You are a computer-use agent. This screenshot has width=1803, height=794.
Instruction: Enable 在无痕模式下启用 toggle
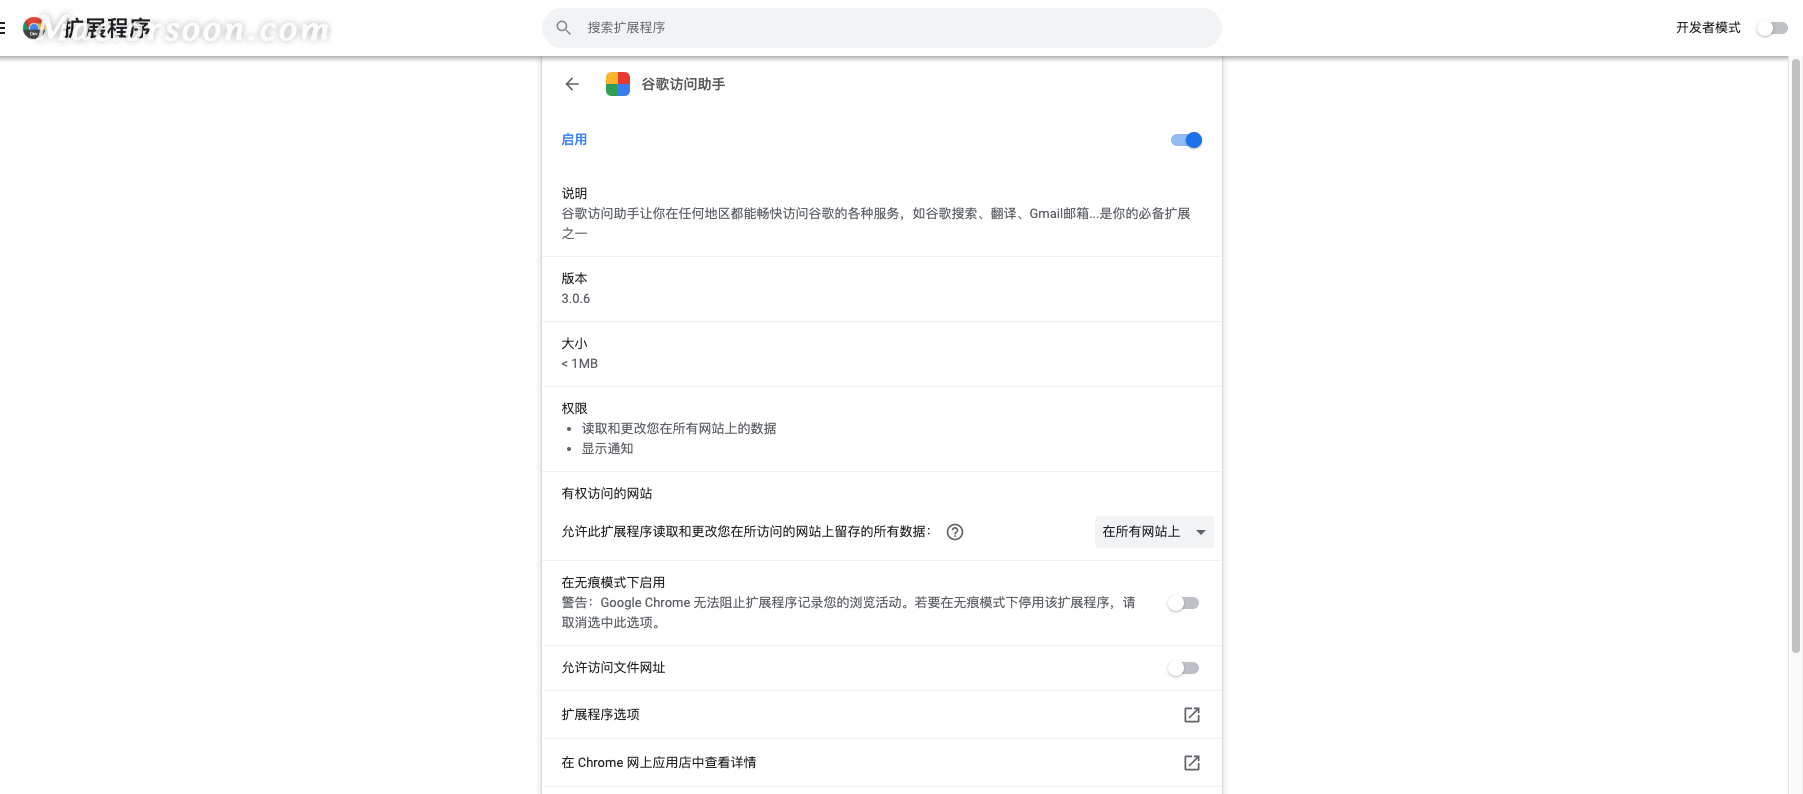tap(1183, 603)
